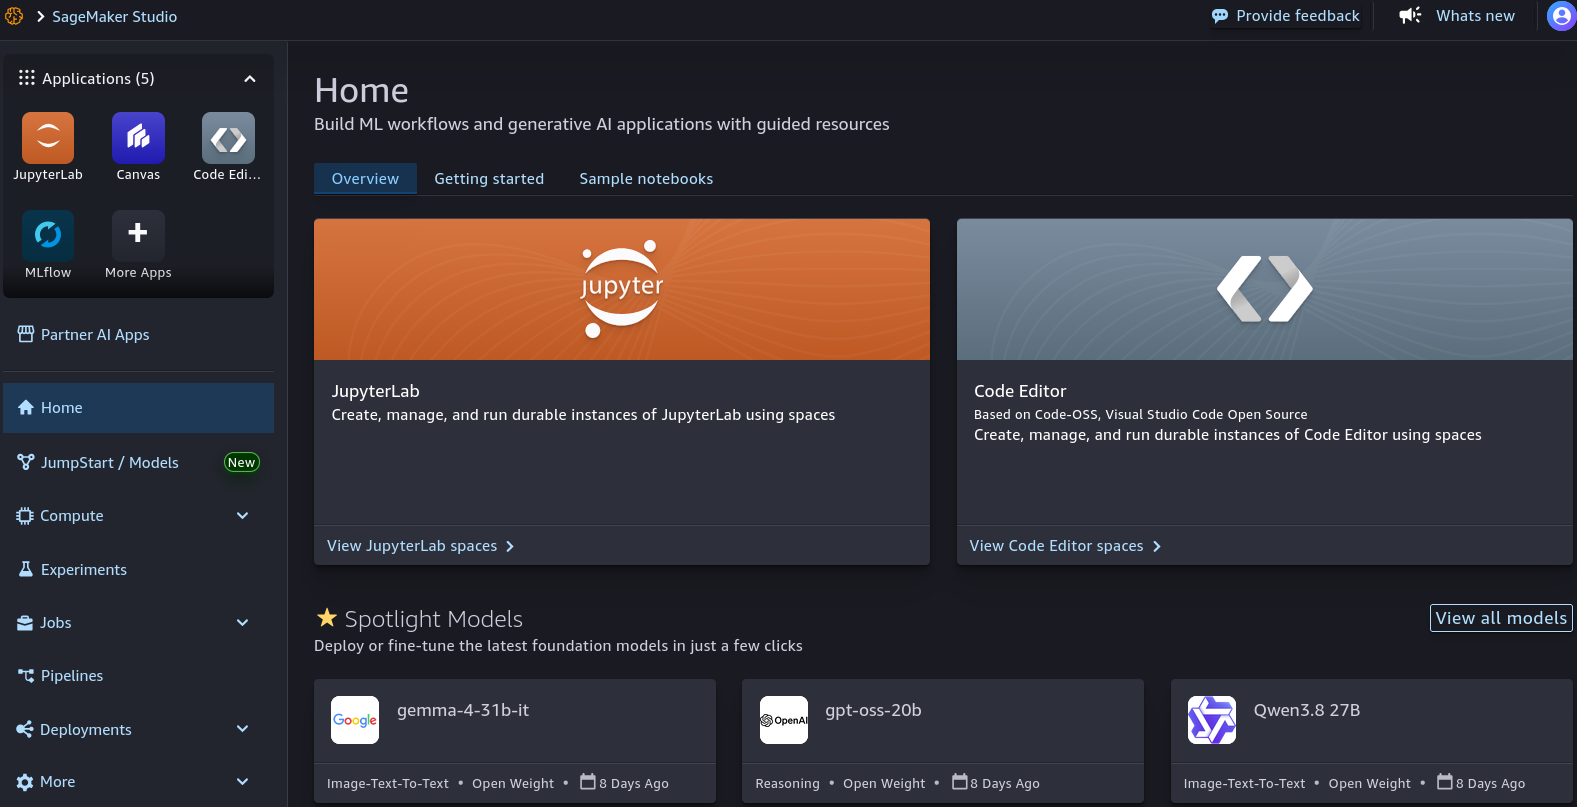Viewport: 1577px width, 807px height.
Task: Click the Image-Text-To-Text tag on Qwen3.8 27B card
Action: coord(1244,783)
